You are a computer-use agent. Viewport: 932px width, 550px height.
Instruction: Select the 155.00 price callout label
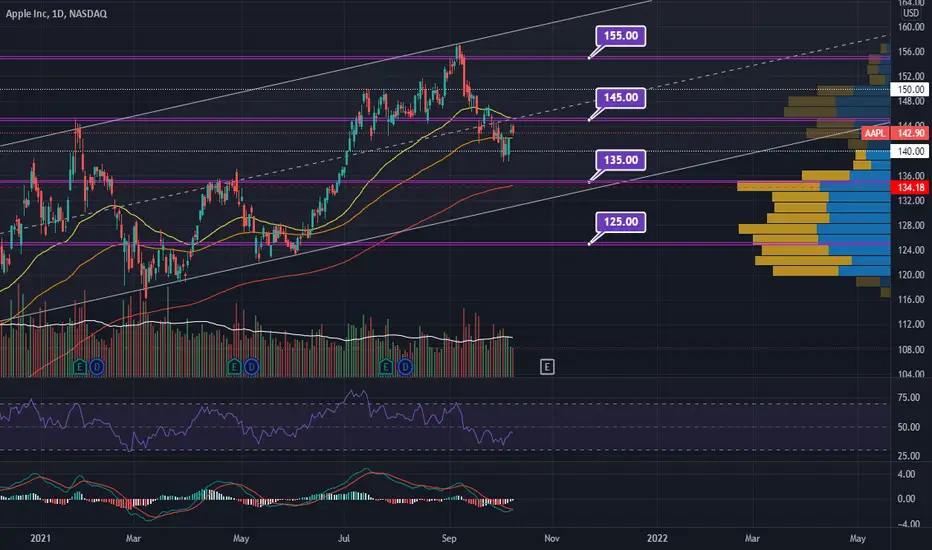(x=621, y=36)
